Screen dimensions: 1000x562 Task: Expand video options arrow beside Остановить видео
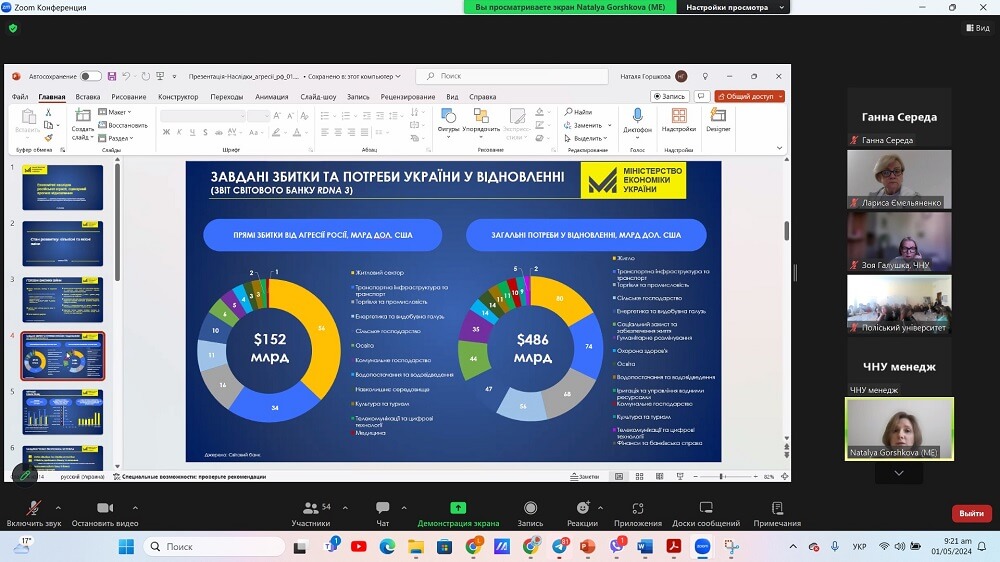pyautogui.click(x=135, y=506)
